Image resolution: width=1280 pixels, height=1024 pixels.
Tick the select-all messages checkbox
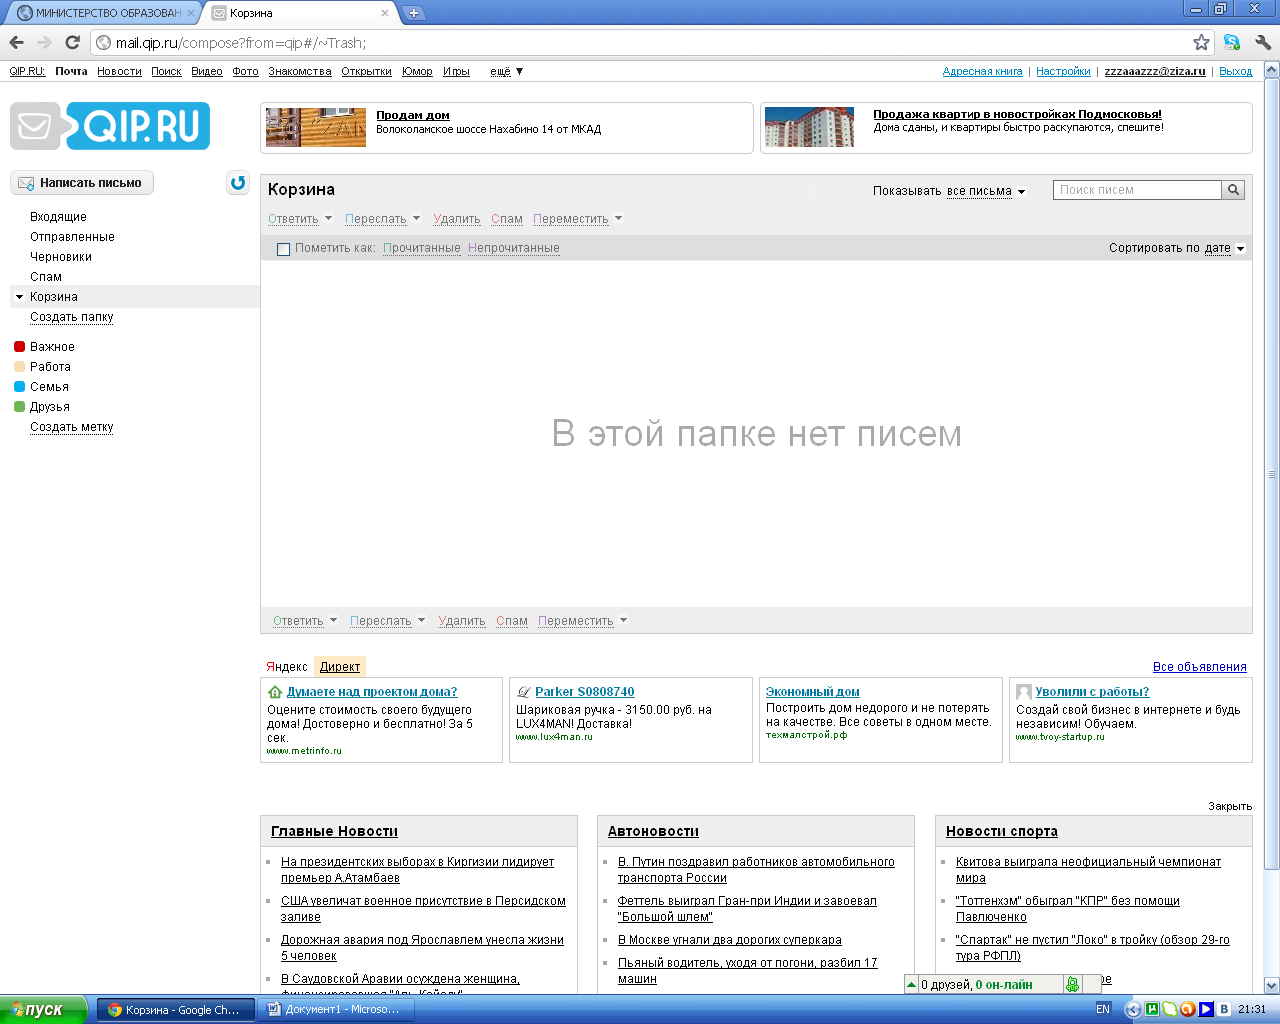pyautogui.click(x=283, y=249)
